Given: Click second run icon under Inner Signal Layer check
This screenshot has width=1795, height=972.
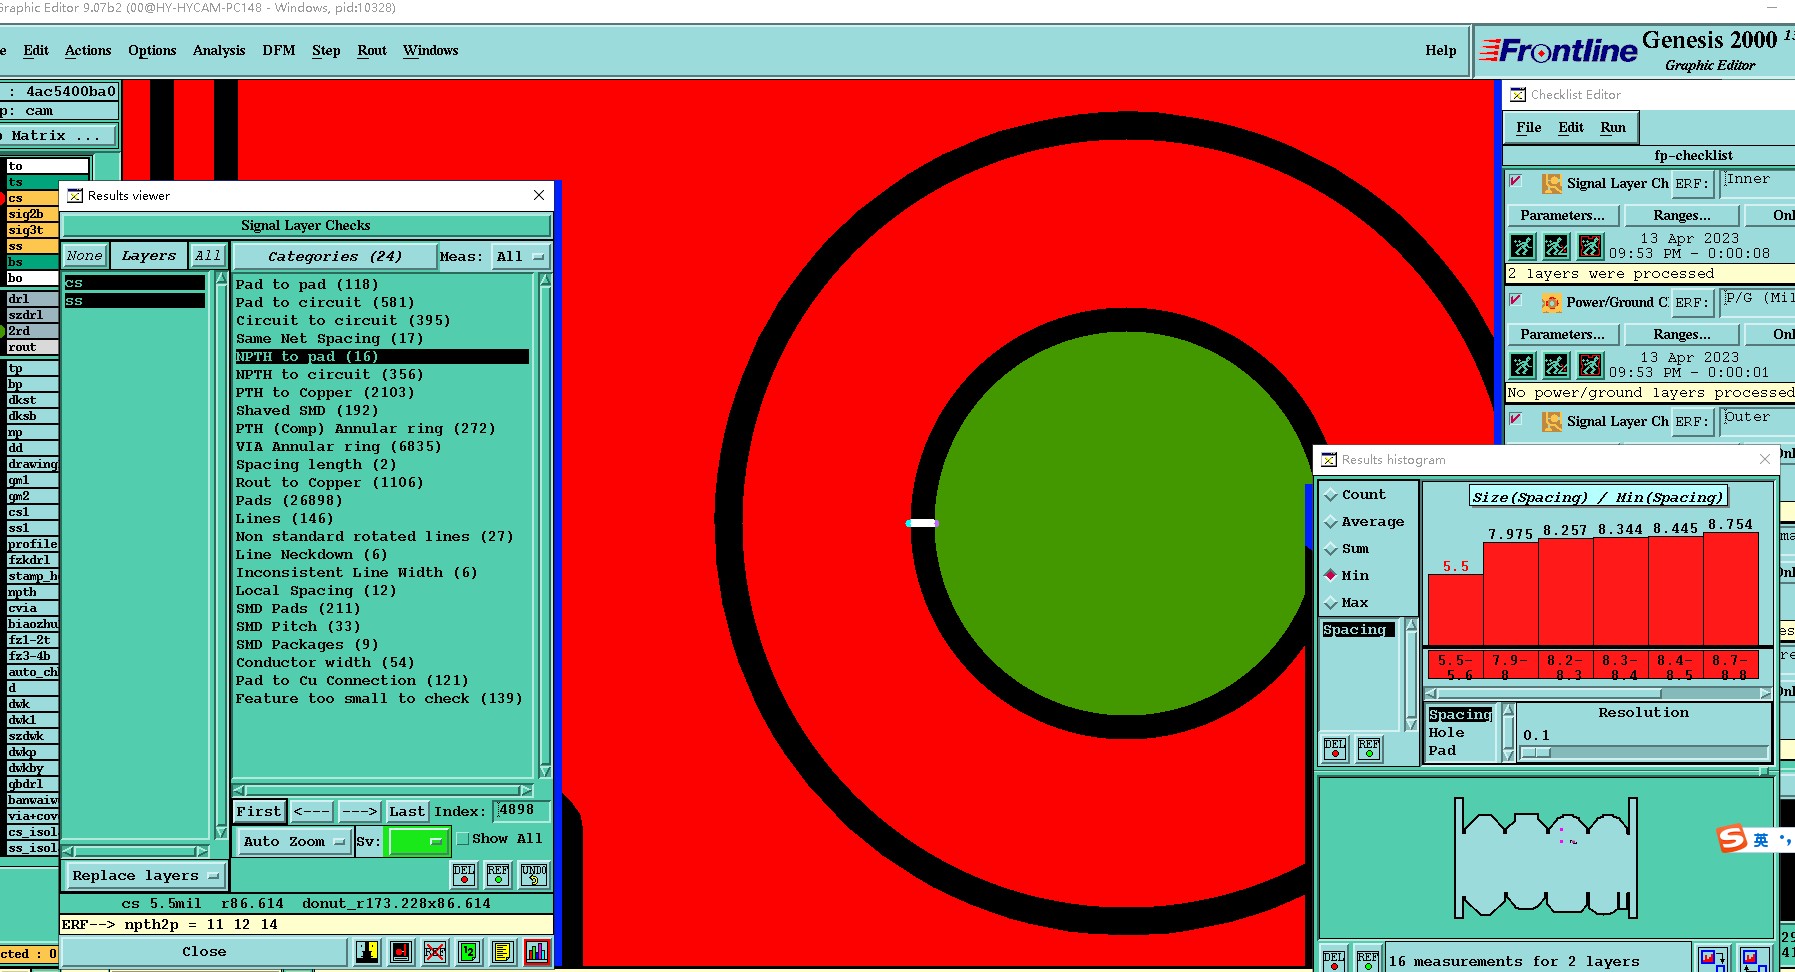Looking at the screenshot, I should pos(1556,246).
